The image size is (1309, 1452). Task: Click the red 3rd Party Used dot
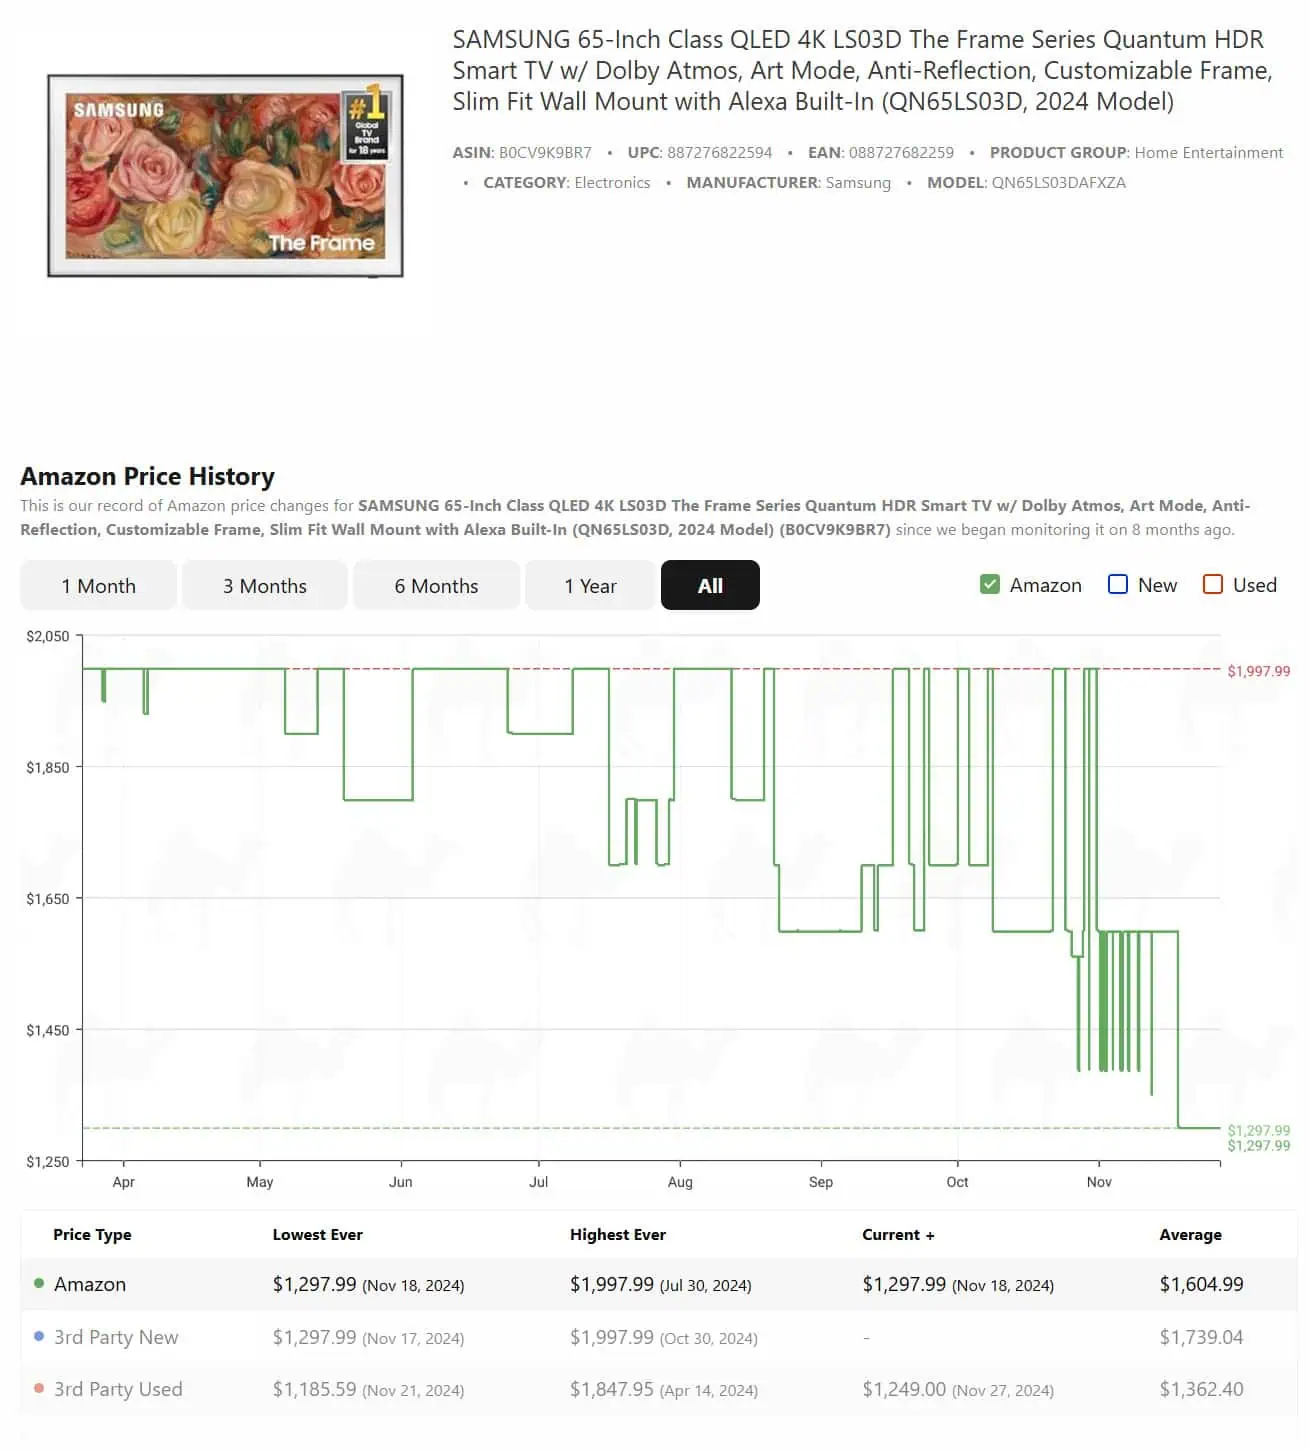click(x=39, y=1389)
